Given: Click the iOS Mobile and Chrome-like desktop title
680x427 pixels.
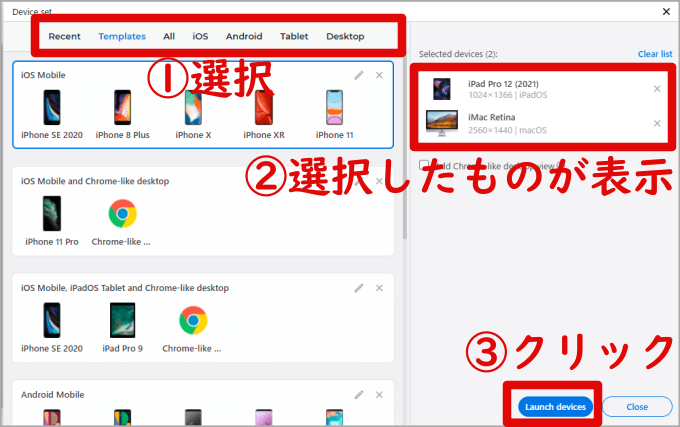Looking at the screenshot, I should tap(95, 181).
